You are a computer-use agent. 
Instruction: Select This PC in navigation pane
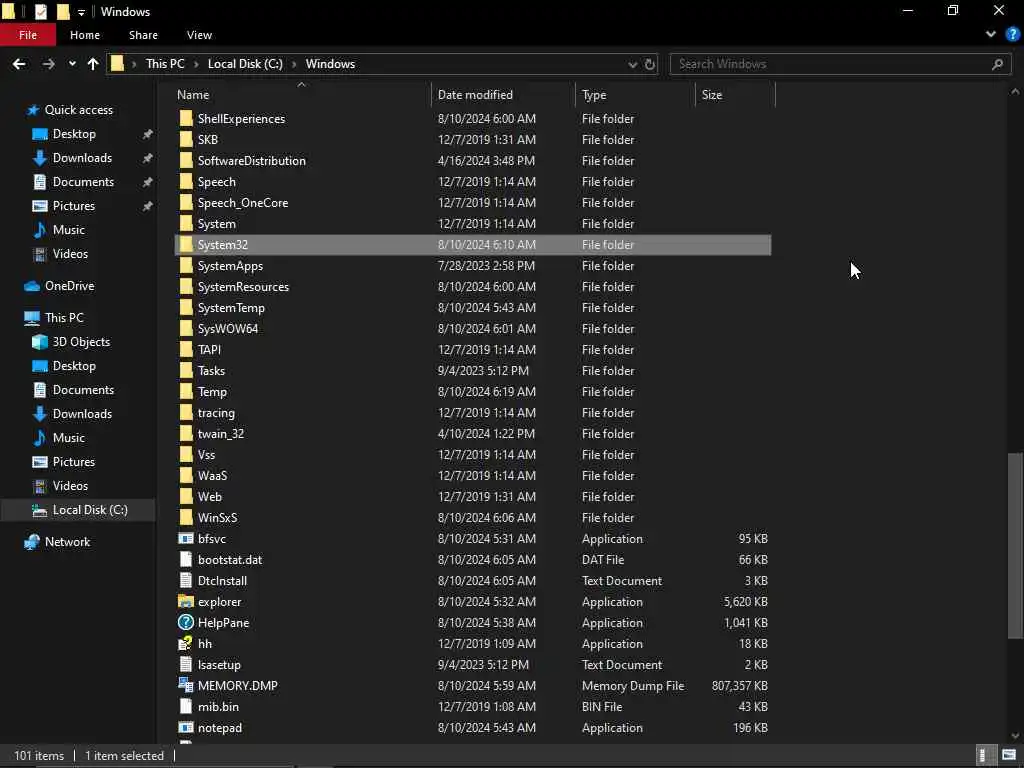tap(64, 318)
